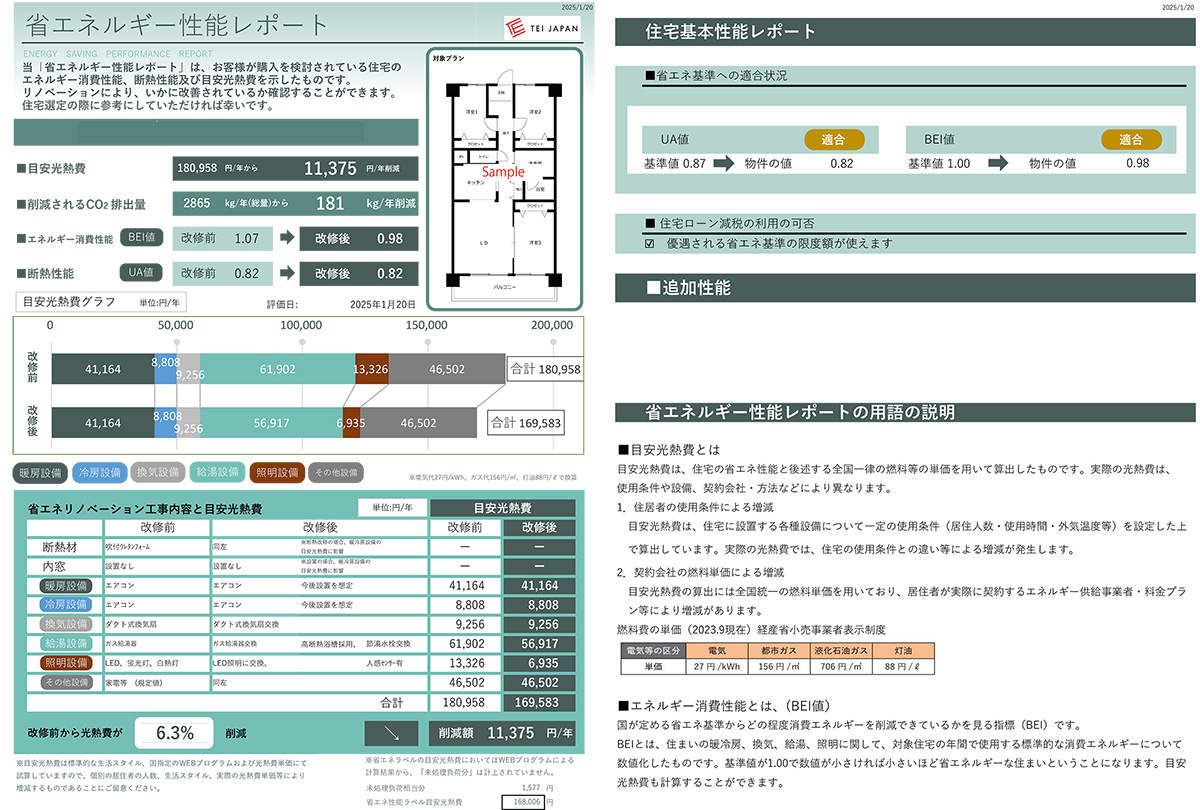Click the BEI値 badge next to エネルギー消費性能
Viewport: 1200px width, 810px height.
[x=141, y=238]
